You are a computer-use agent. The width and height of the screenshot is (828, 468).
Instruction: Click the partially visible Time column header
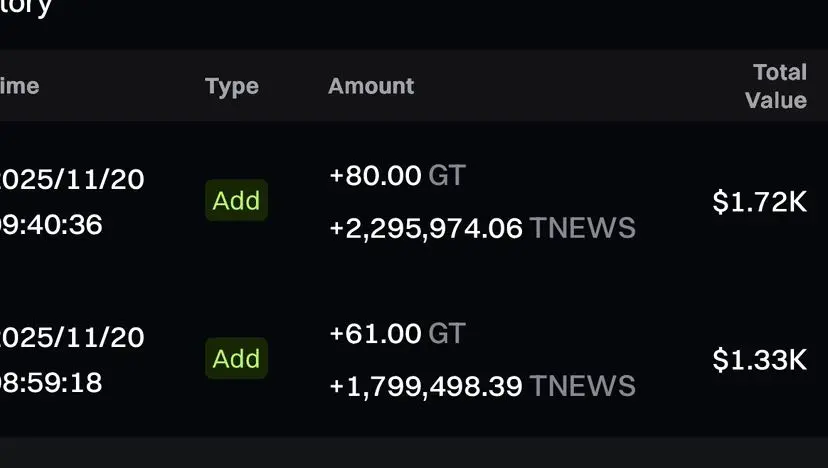[x=20, y=86]
